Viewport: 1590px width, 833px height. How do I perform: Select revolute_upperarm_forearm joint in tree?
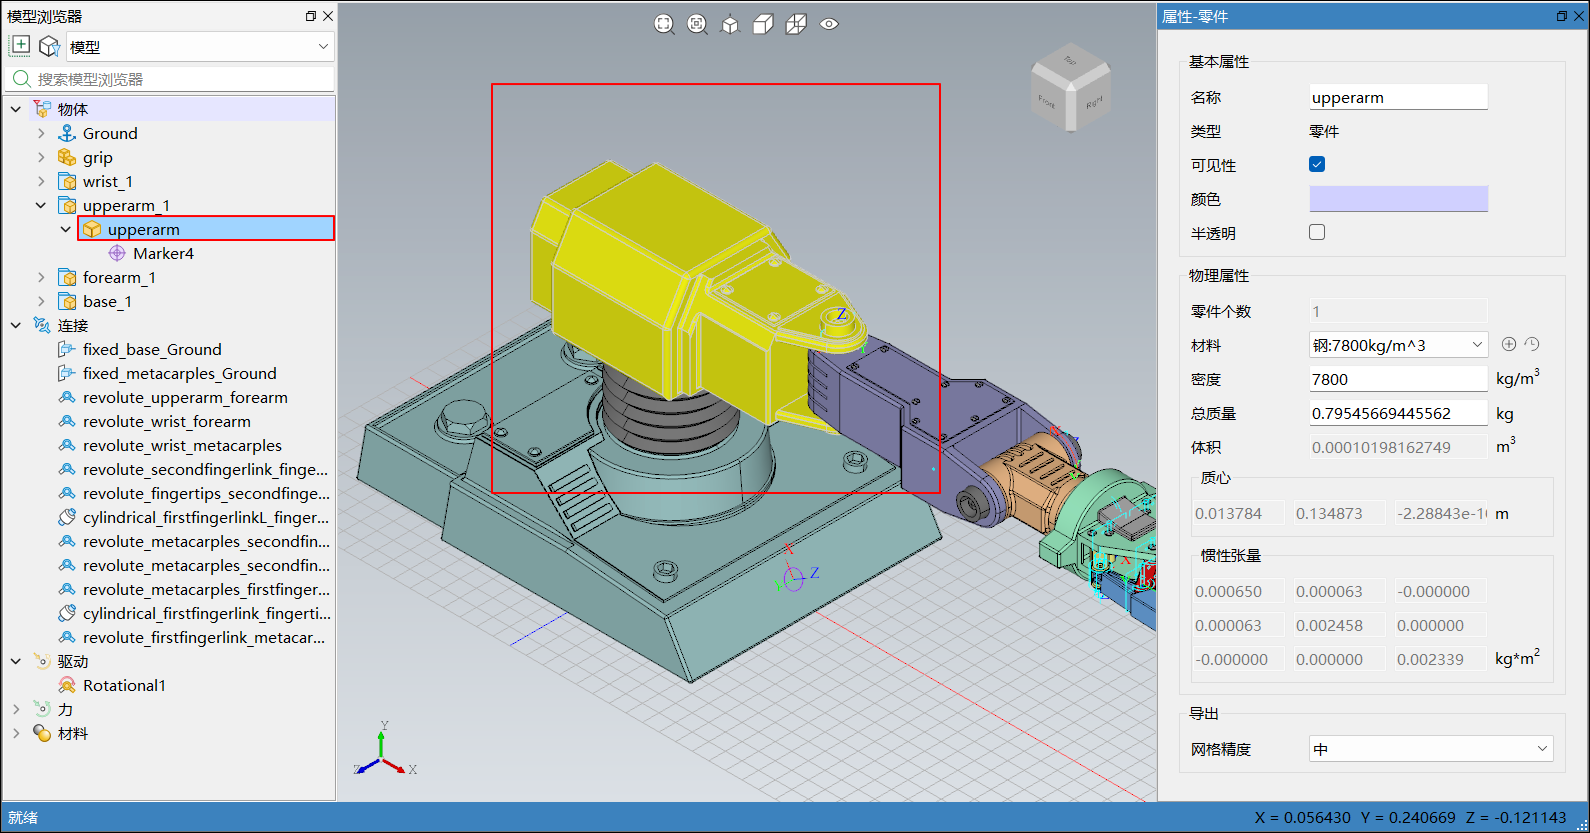coord(185,397)
